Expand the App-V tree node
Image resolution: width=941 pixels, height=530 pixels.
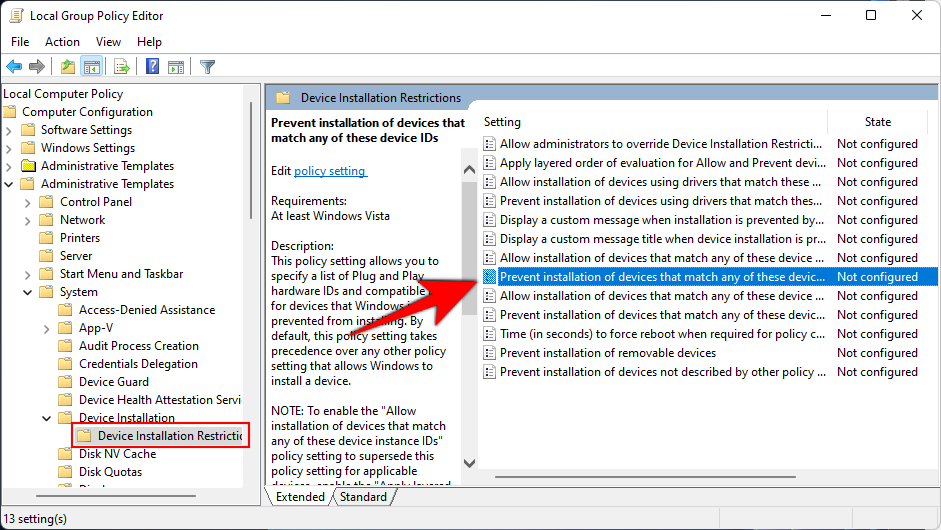click(46, 329)
